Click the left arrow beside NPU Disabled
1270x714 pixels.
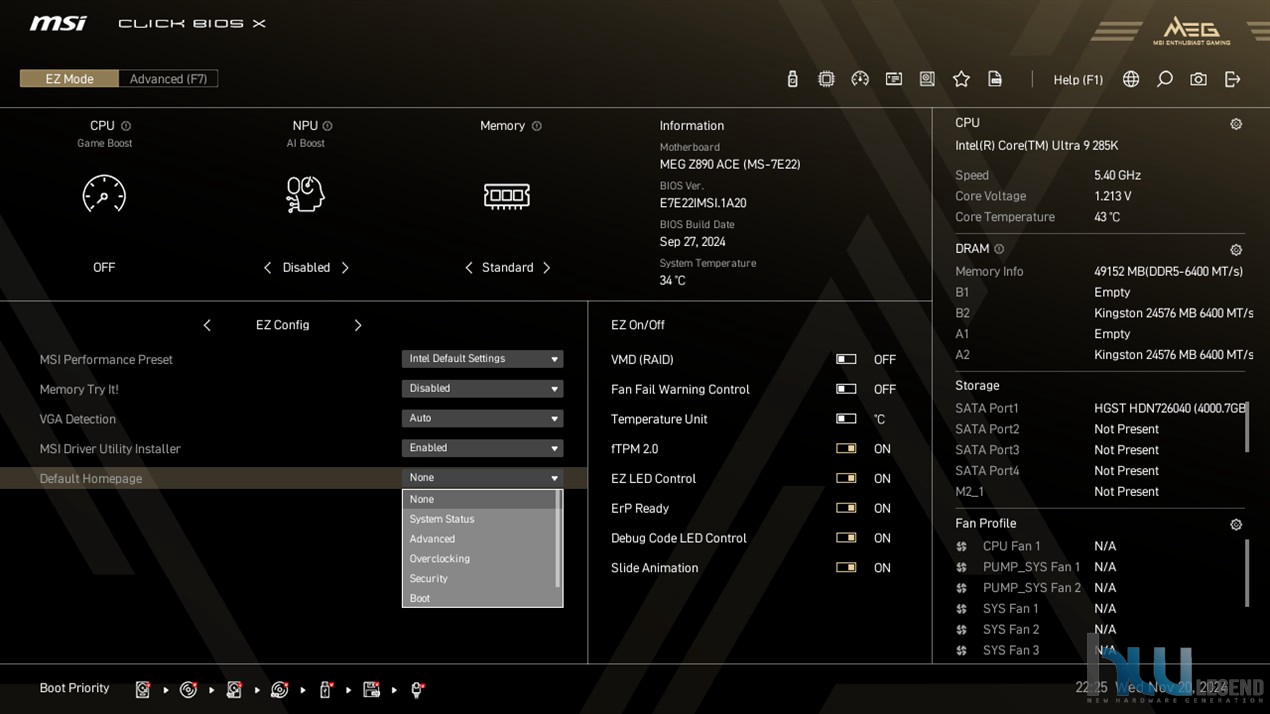[x=267, y=268]
